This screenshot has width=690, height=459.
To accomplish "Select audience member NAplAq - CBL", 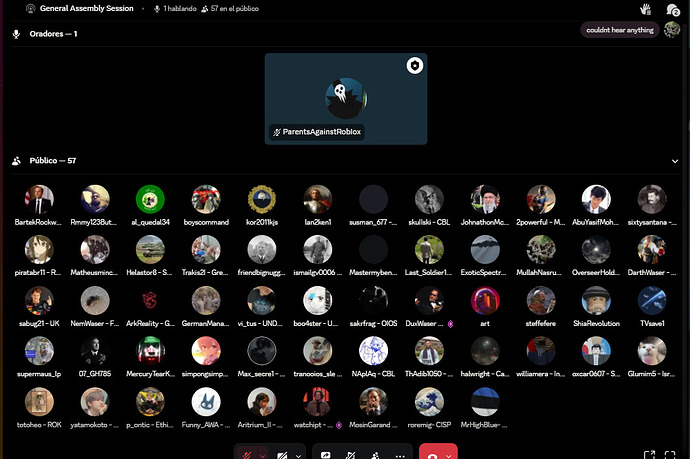I will [373, 357].
